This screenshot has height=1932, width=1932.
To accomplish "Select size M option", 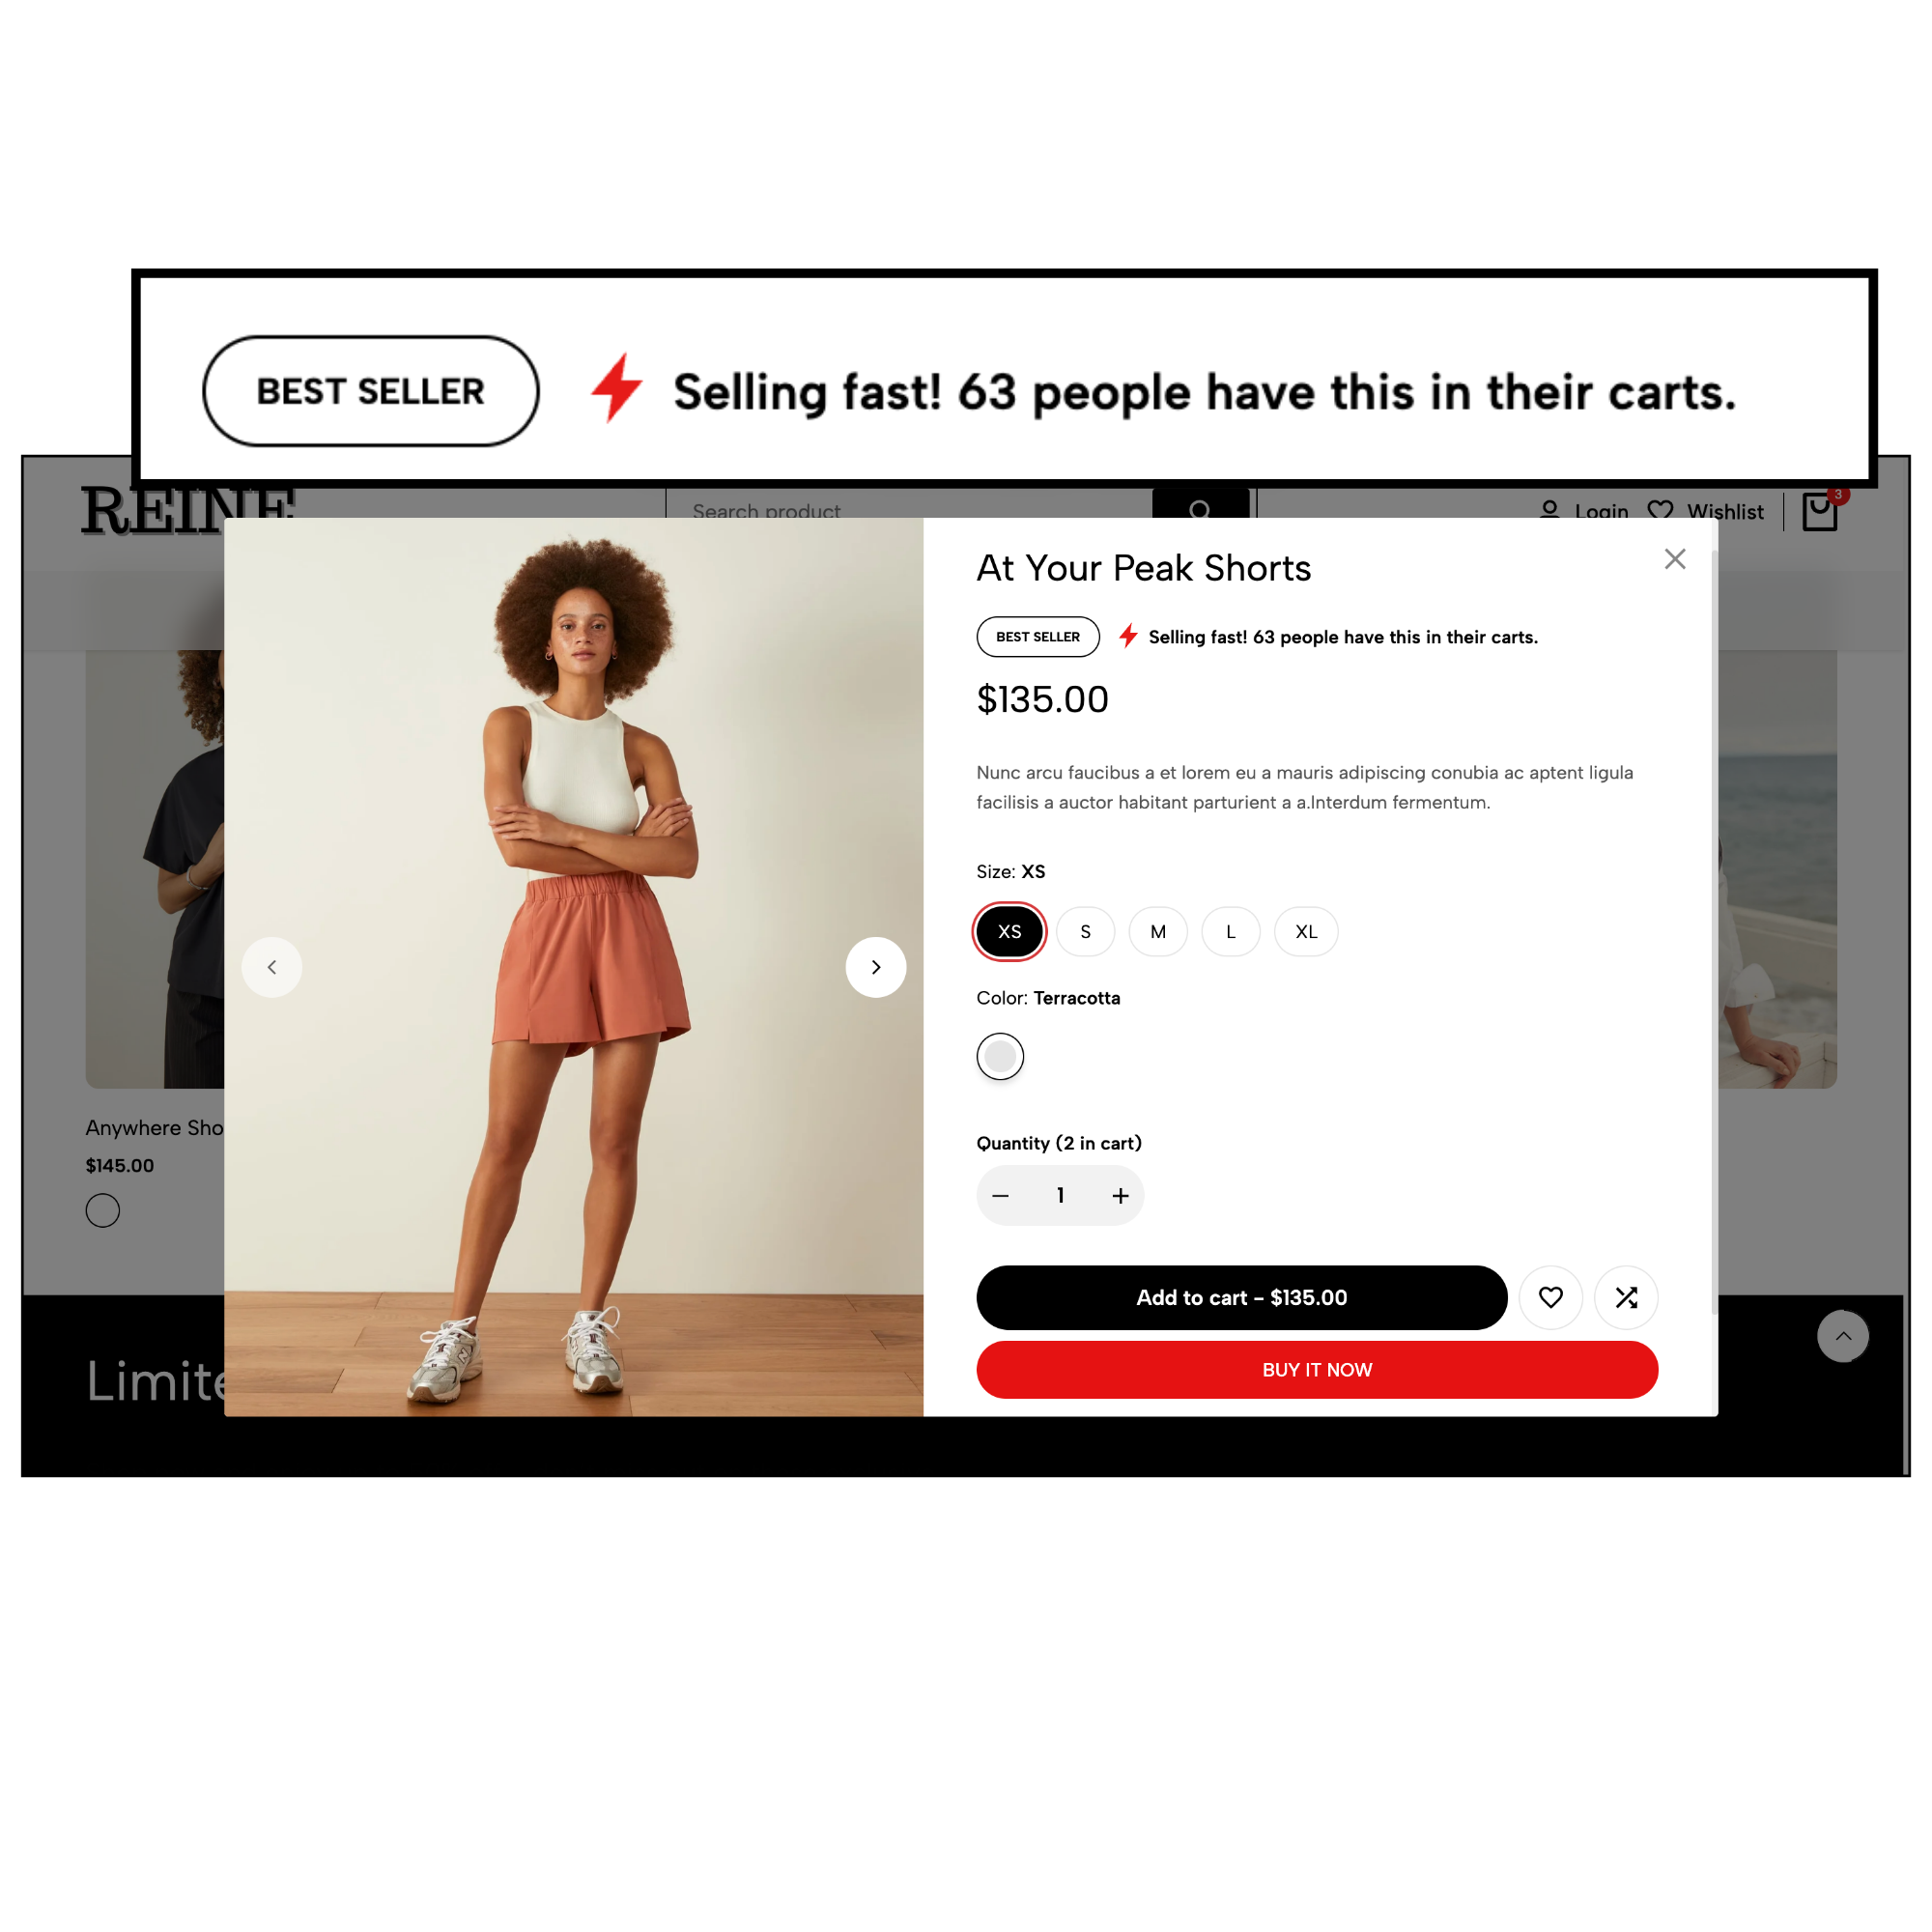I will click(1158, 931).
